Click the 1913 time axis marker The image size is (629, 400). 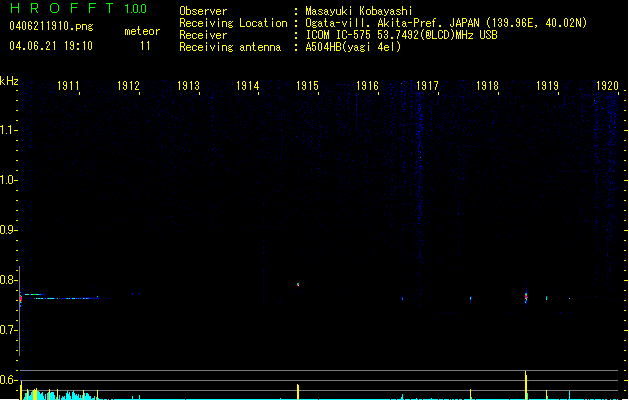tap(188, 86)
